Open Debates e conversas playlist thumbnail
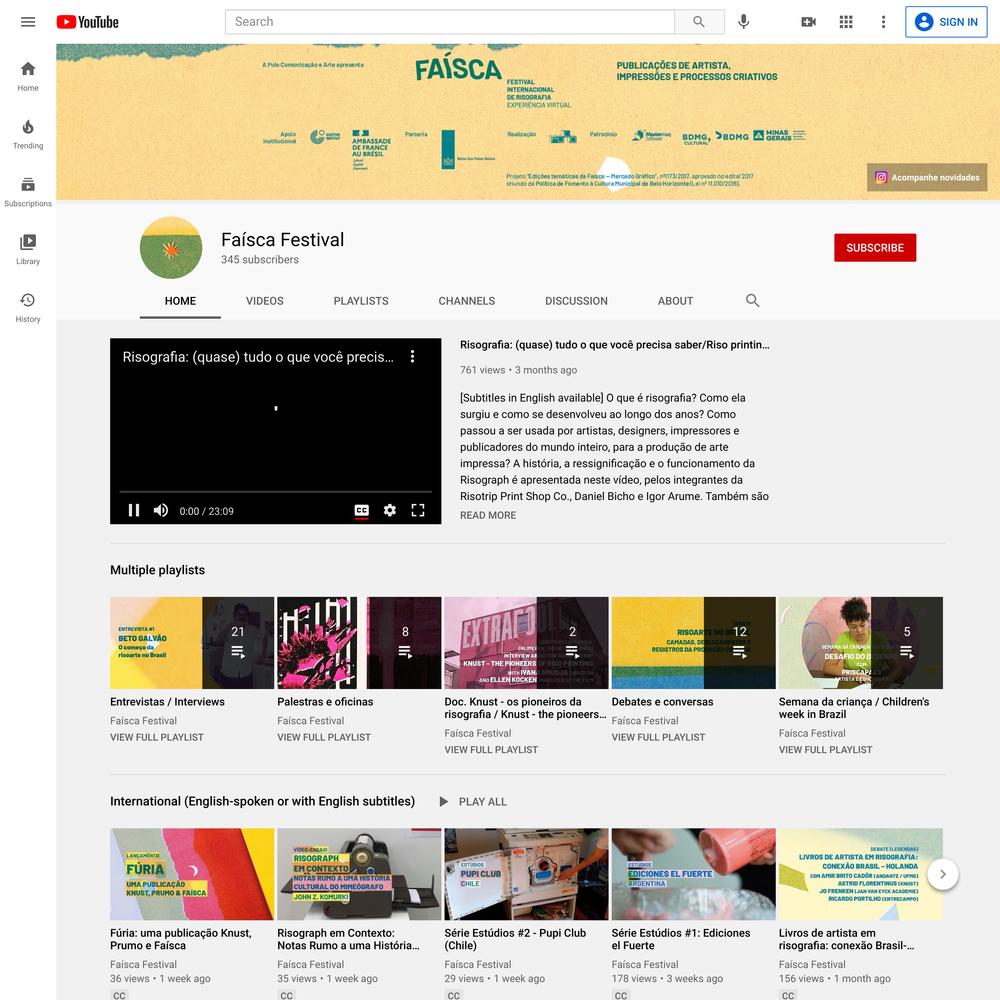 click(x=694, y=643)
